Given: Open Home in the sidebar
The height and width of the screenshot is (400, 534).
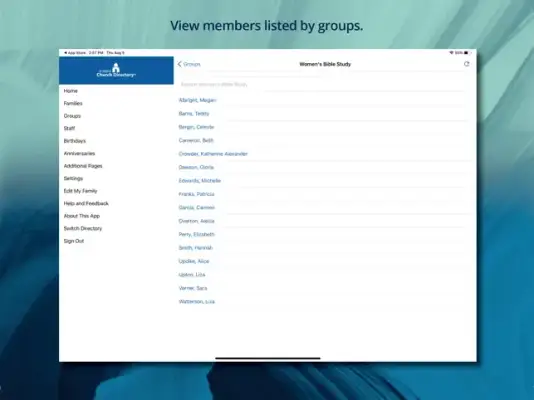Looking at the screenshot, I should [x=70, y=91].
